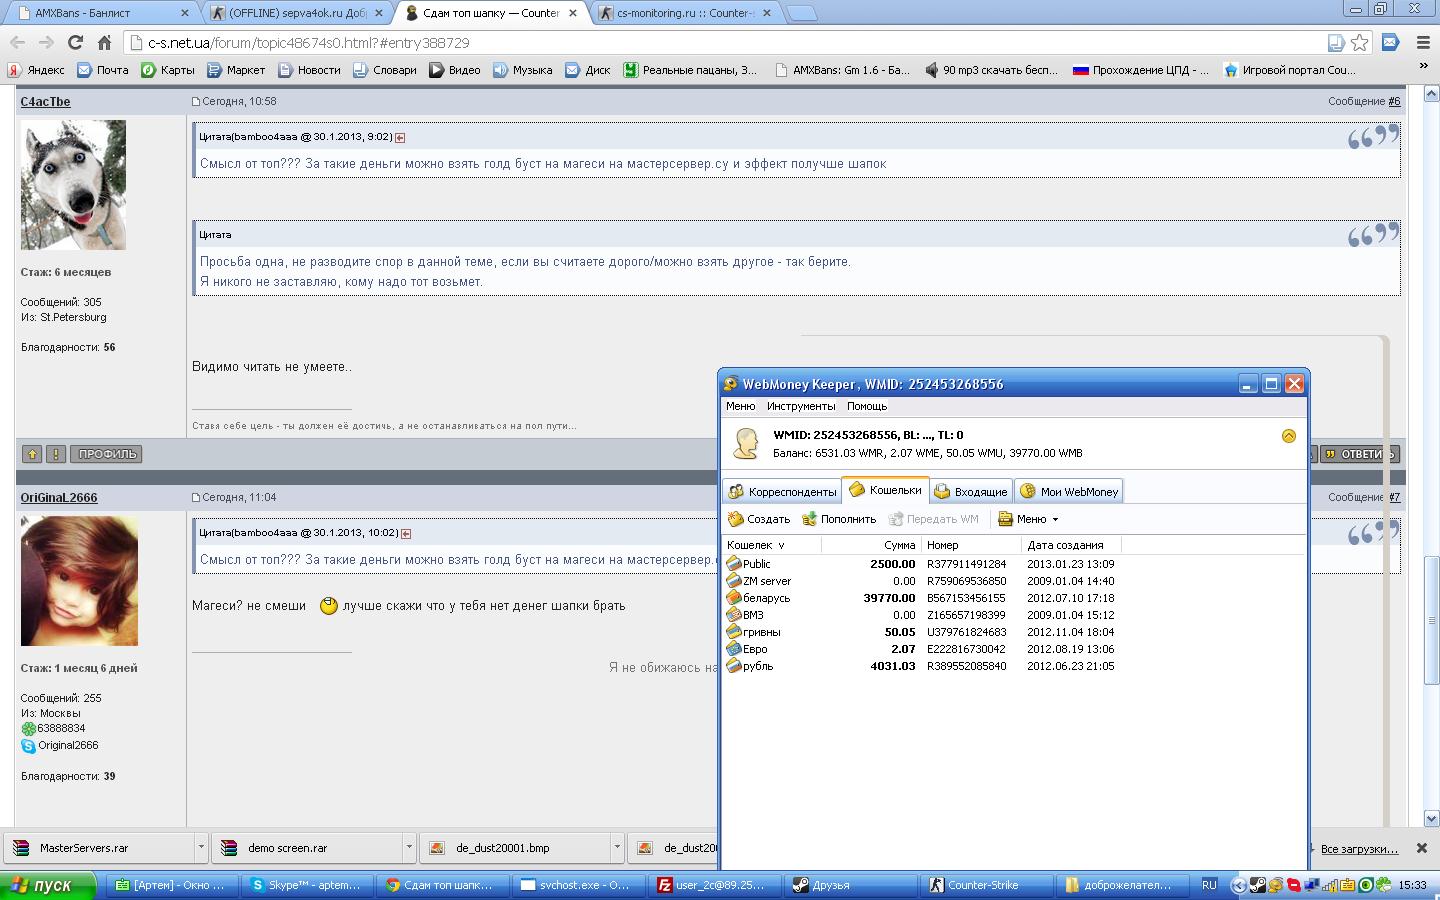Reload the forum page
The image size is (1440, 900).
click(75, 43)
